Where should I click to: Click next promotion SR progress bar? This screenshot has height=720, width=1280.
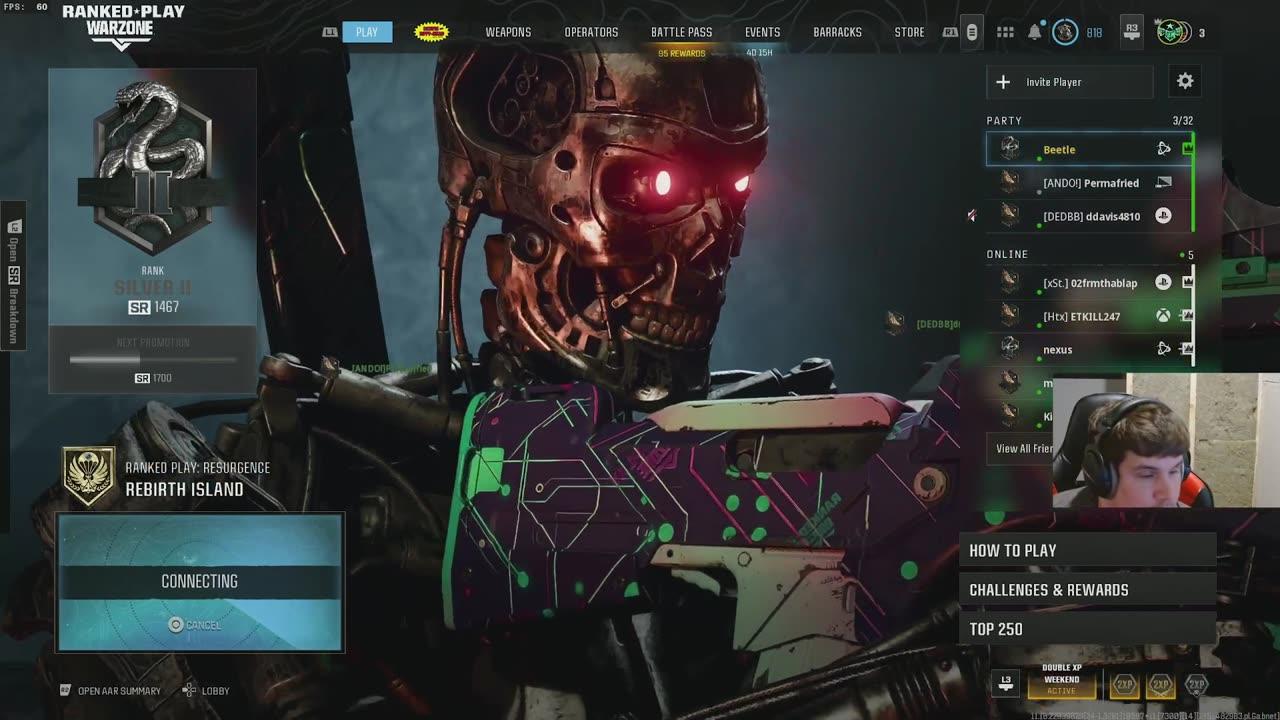[x=153, y=360]
